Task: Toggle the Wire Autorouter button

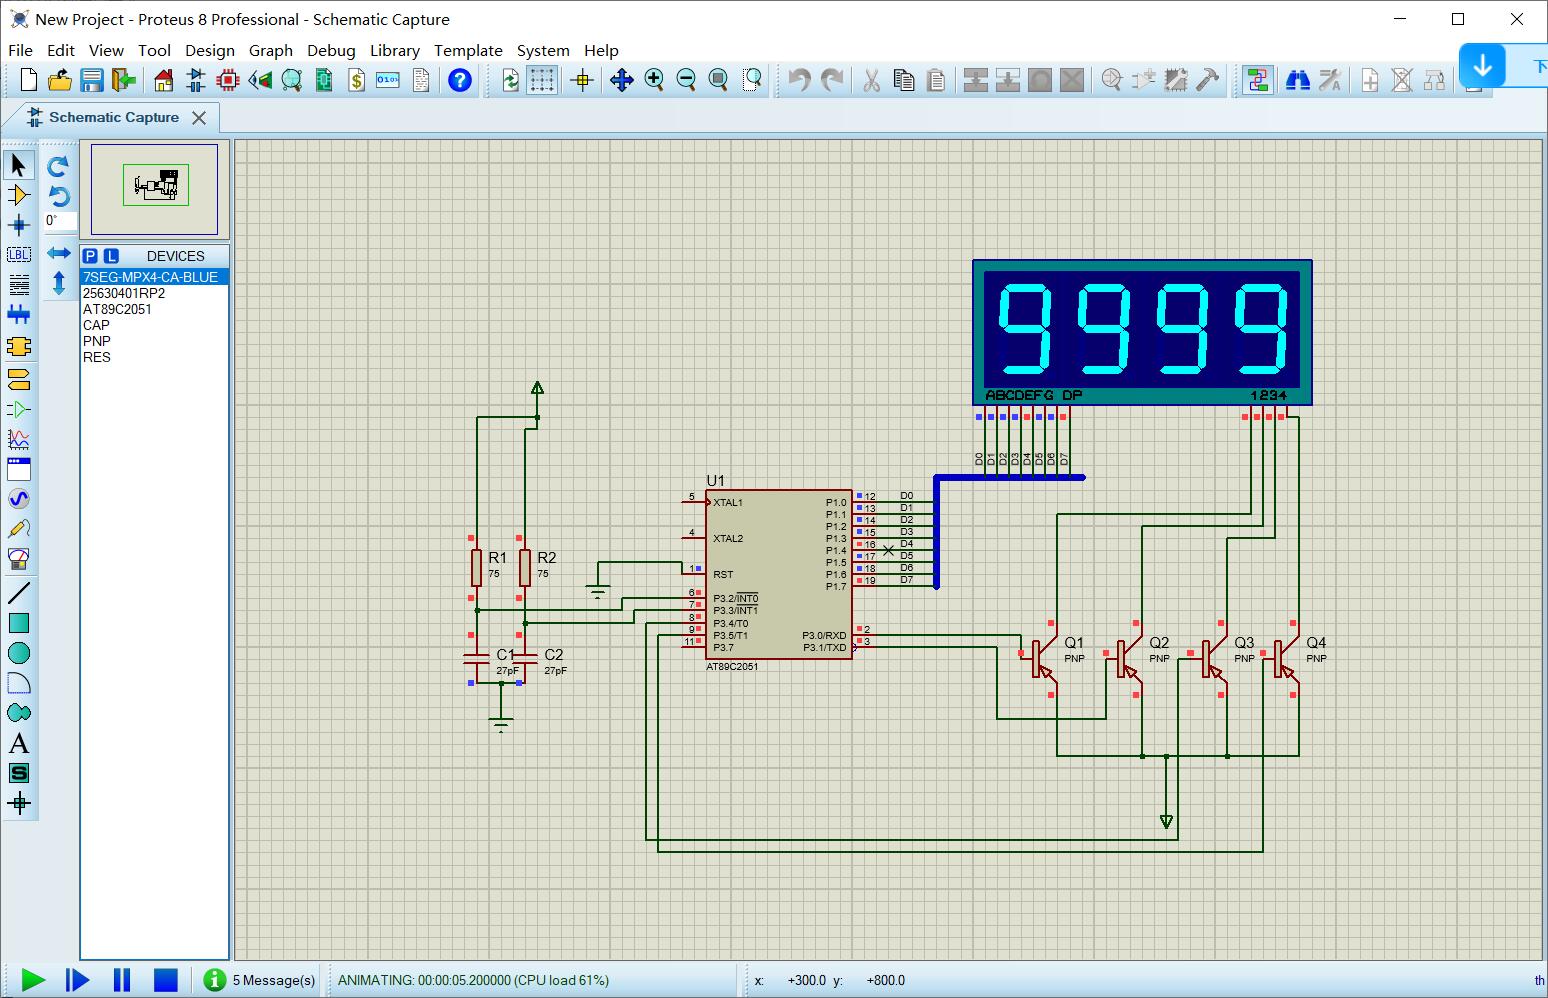Action: click(x=1258, y=80)
